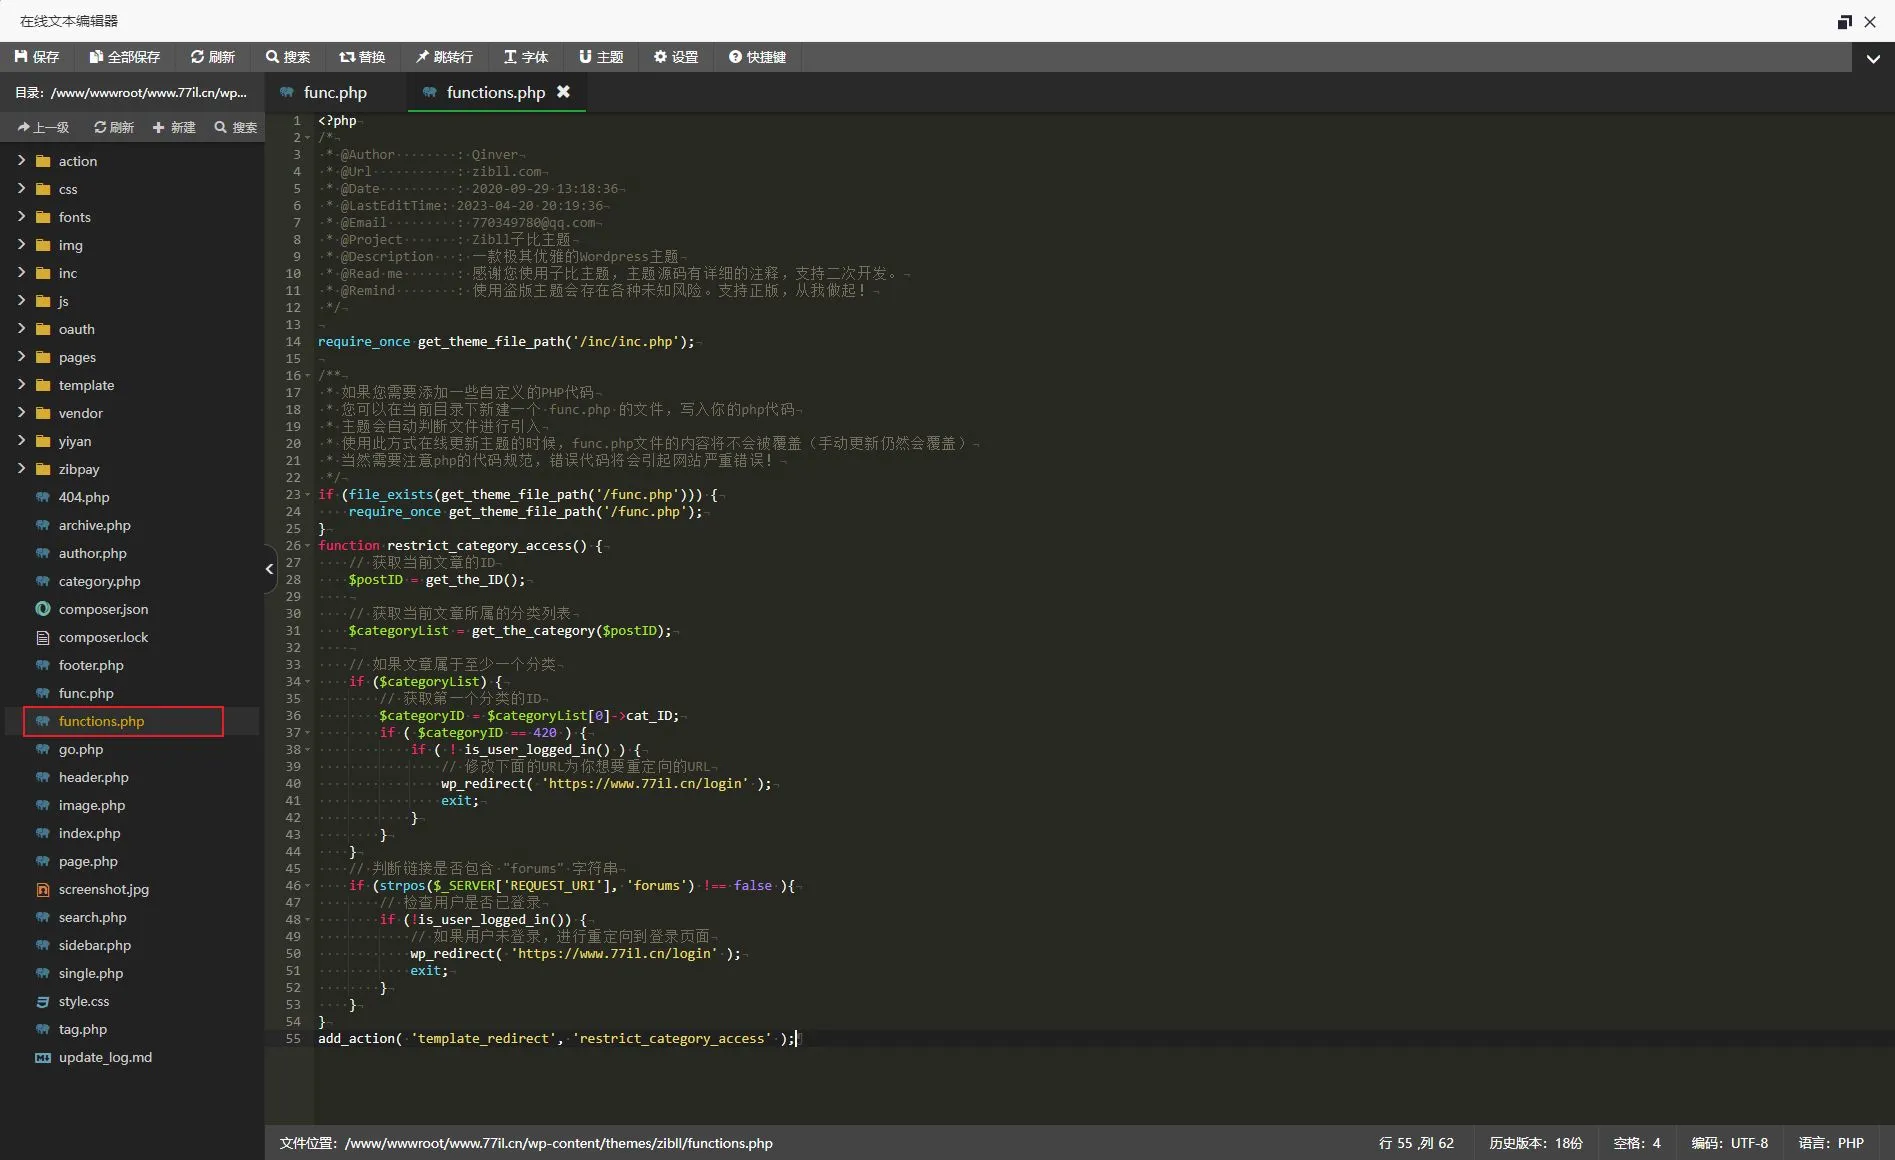The image size is (1895, 1160).
Task: Fold code block at line 26
Action: (x=307, y=546)
